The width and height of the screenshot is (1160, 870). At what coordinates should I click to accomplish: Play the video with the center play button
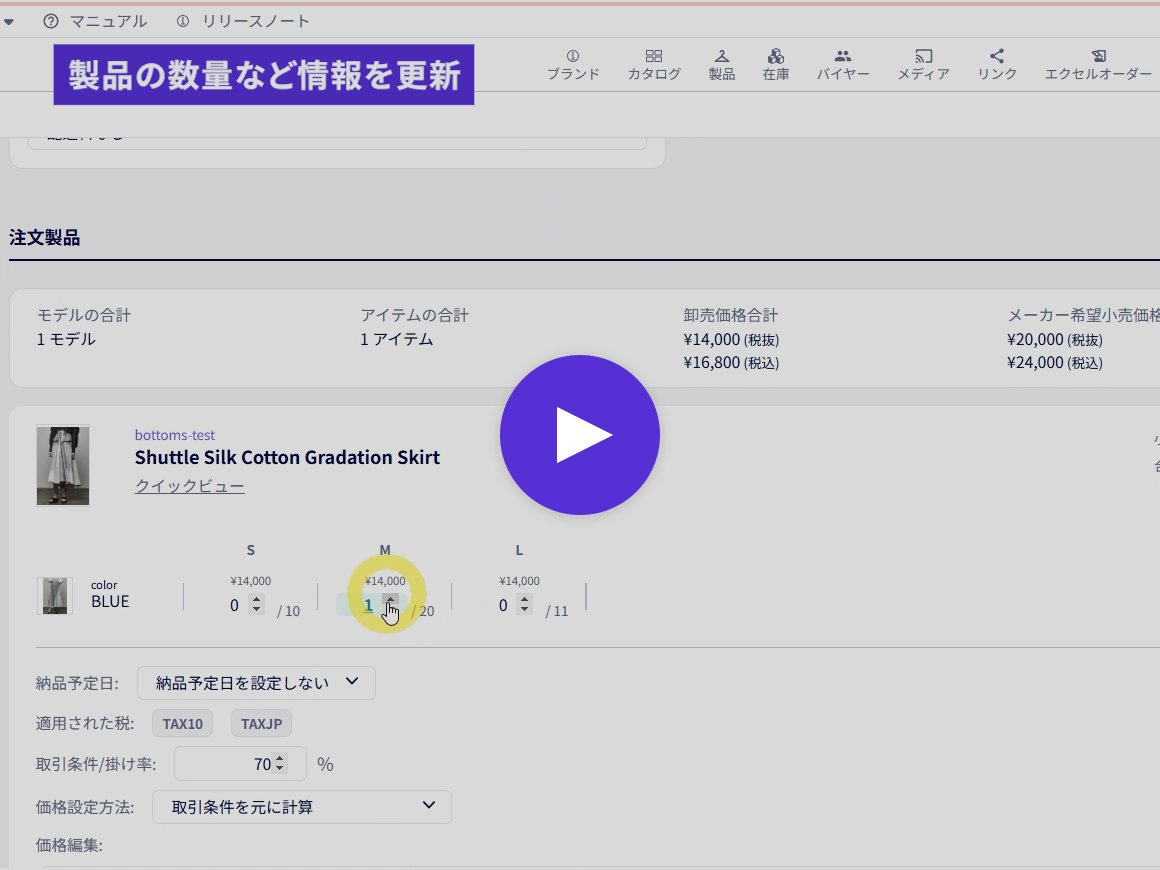click(580, 435)
